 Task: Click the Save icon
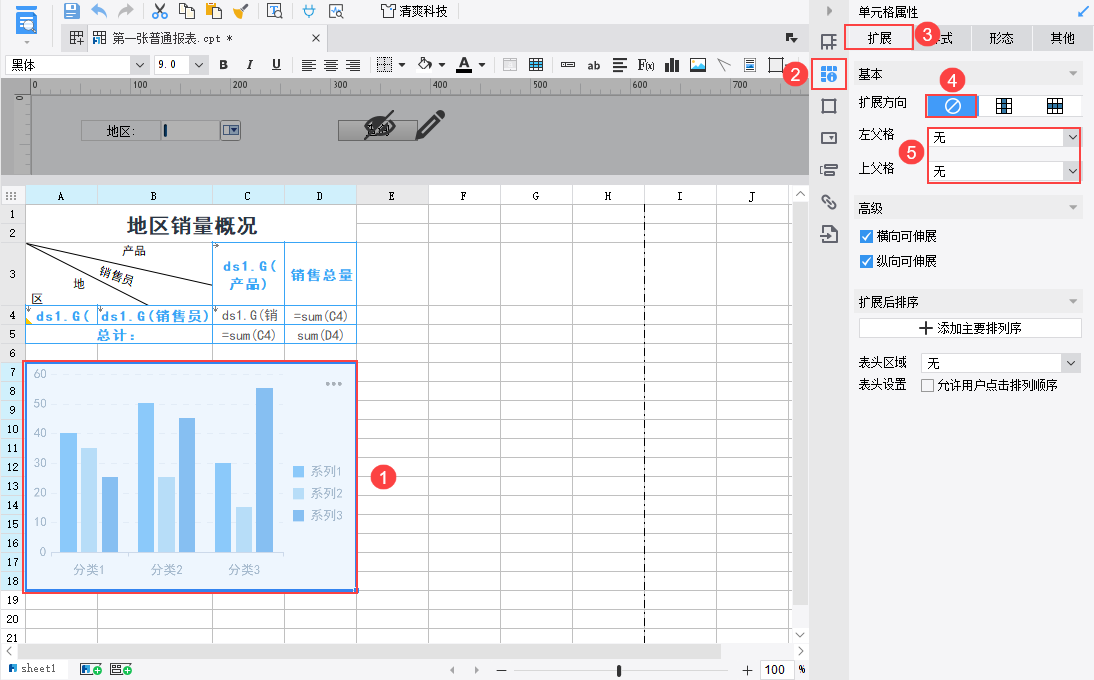(71, 10)
